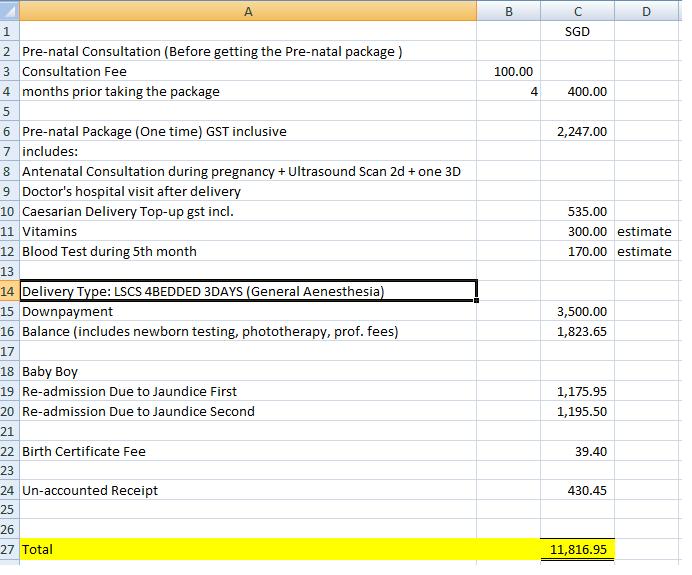Click the 1,823.65 balance amount
692x575 pixels.
tap(577, 331)
